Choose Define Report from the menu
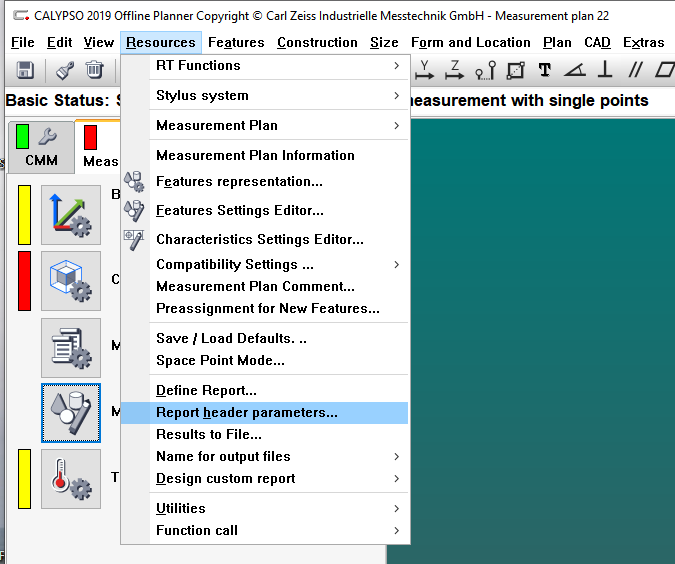The height and width of the screenshot is (564, 675). [206, 390]
